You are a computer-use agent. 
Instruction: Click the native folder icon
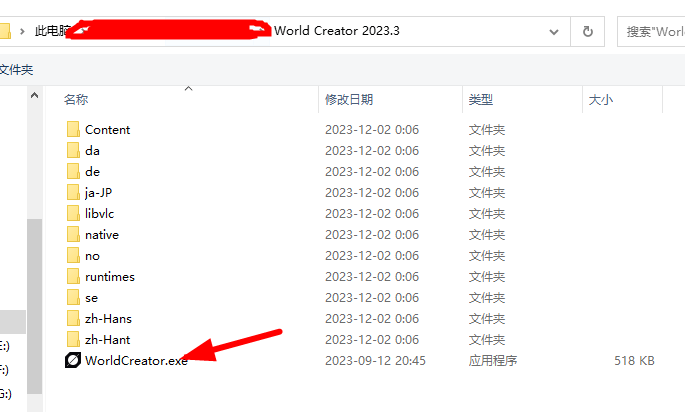73,235
